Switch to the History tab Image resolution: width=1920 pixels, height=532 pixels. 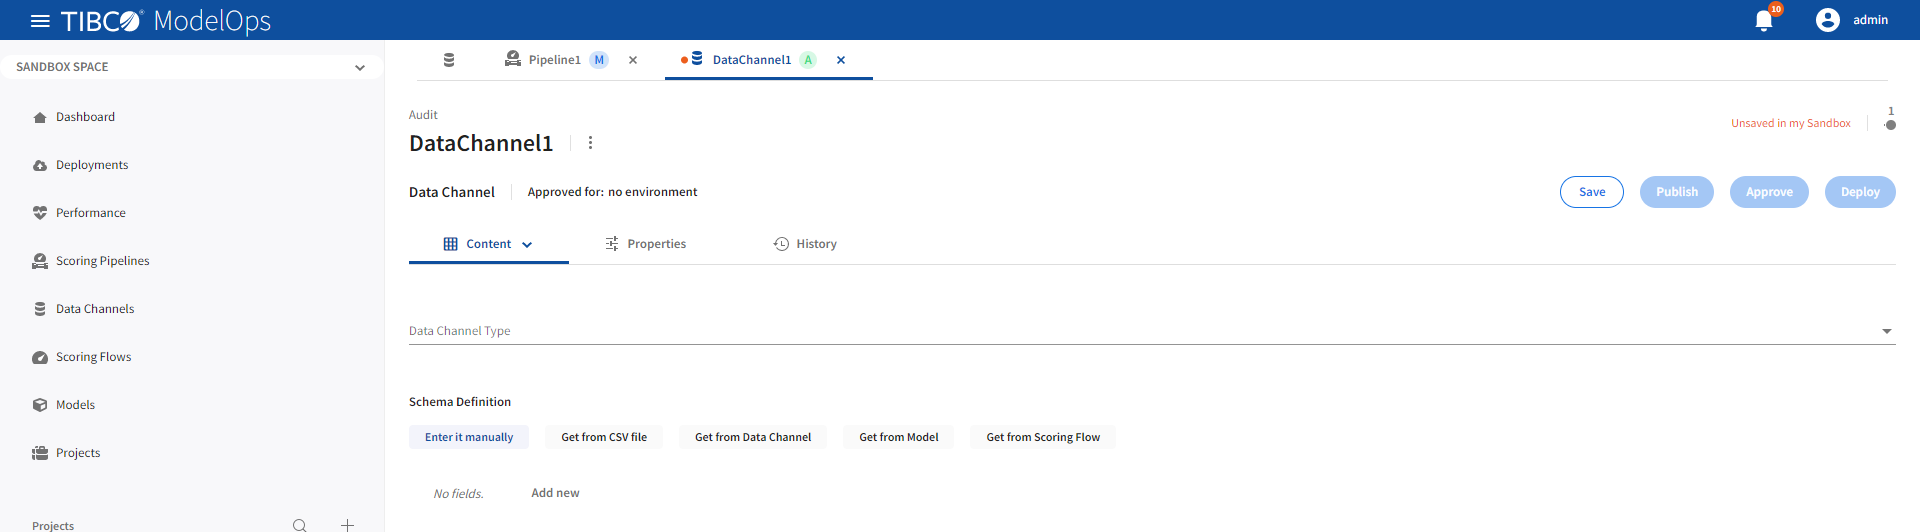coord(805,244)
